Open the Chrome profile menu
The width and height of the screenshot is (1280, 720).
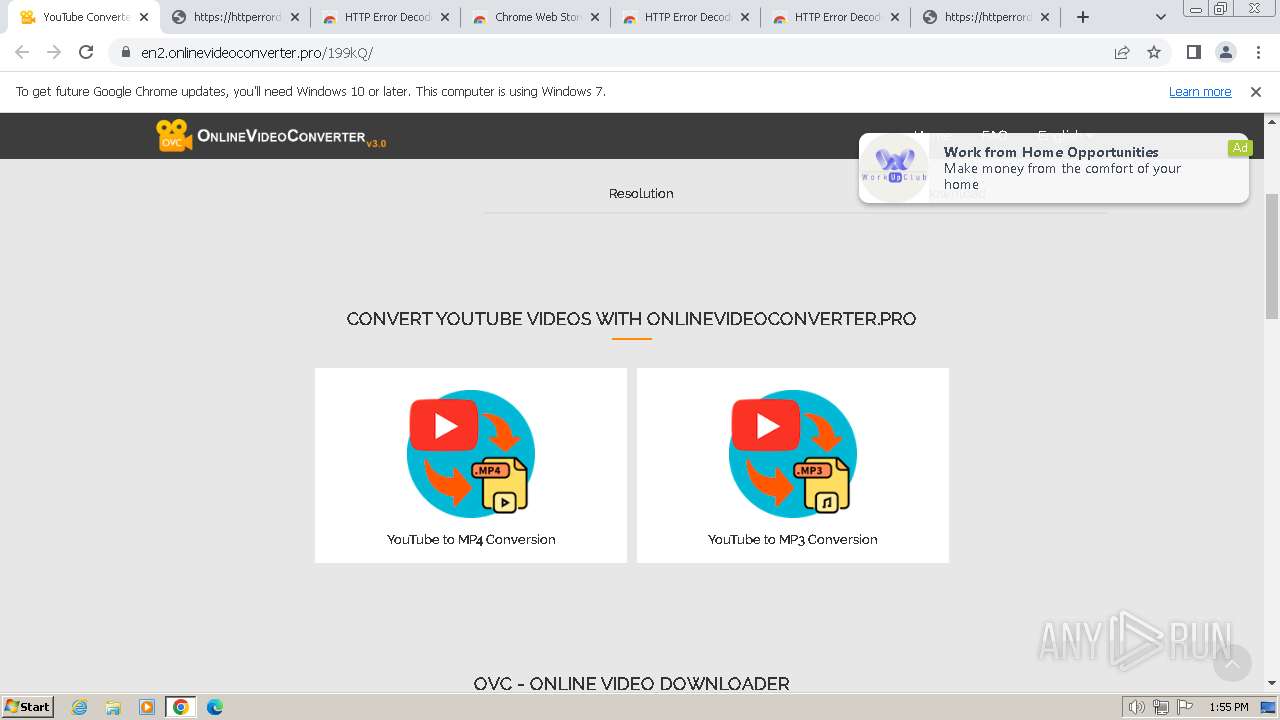[x=1225, y=52]
